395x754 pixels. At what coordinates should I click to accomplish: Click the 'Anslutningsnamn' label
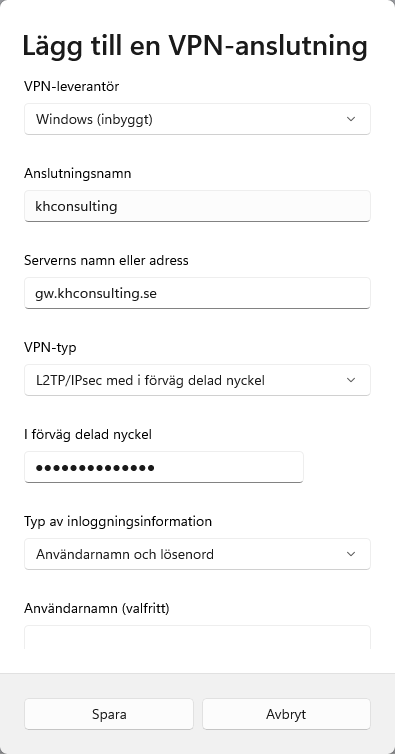click(77, 174)
